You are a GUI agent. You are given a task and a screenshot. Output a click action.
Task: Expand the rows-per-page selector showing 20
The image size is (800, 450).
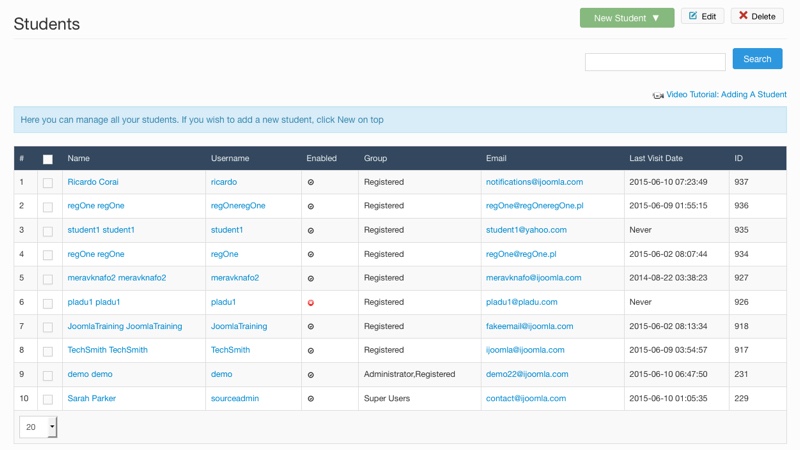click(x=38, y=427)
